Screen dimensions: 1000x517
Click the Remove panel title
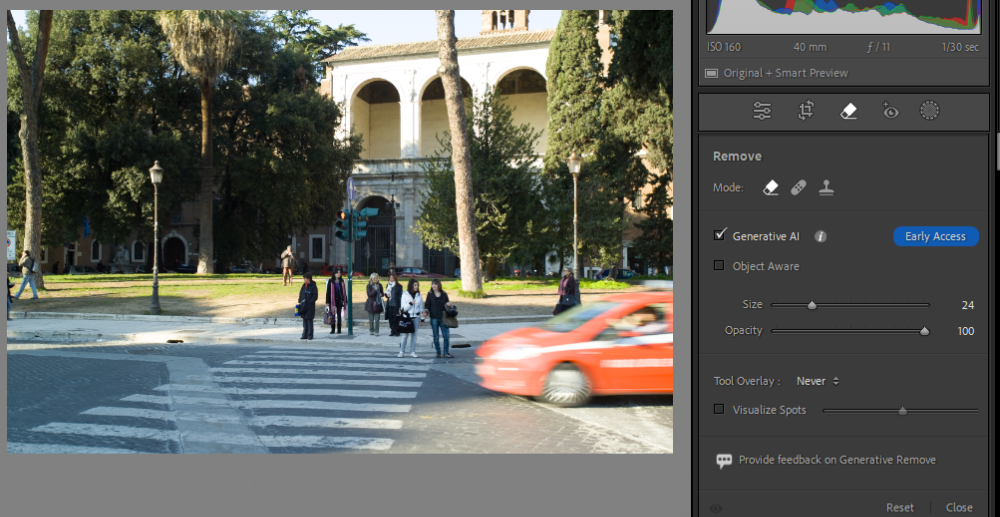point(737,157)
